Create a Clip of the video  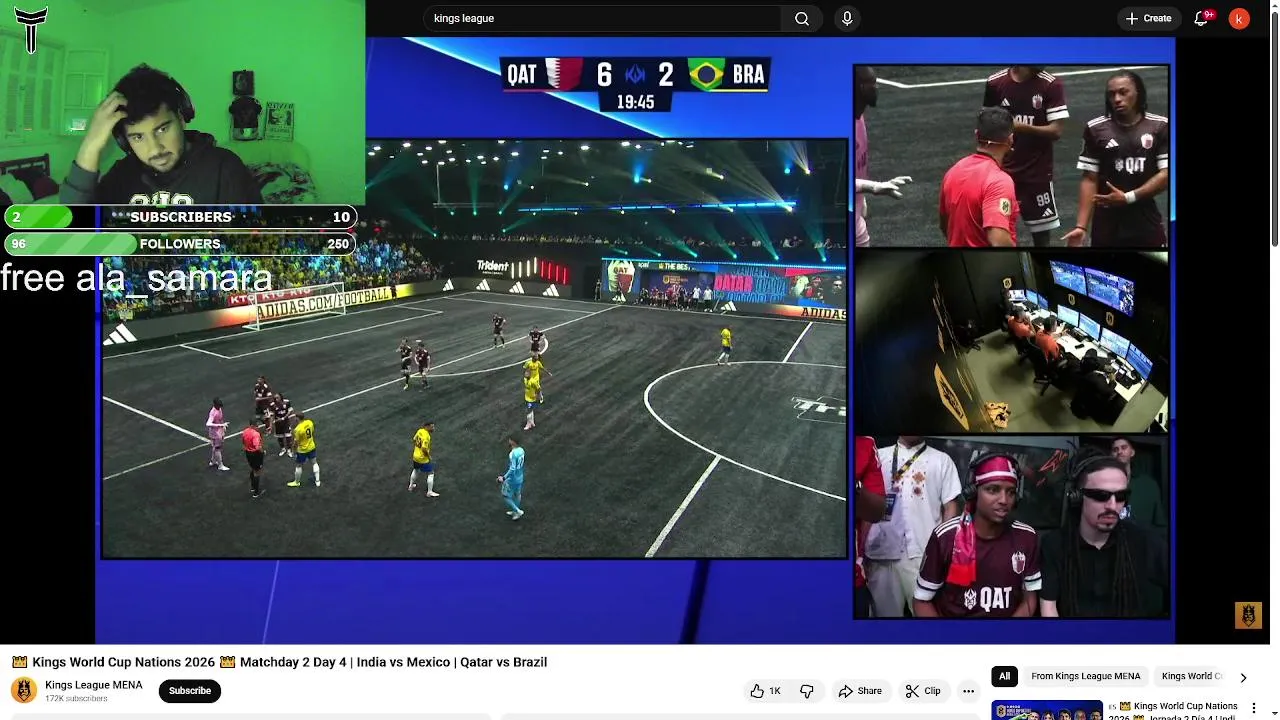coord(922,691)
